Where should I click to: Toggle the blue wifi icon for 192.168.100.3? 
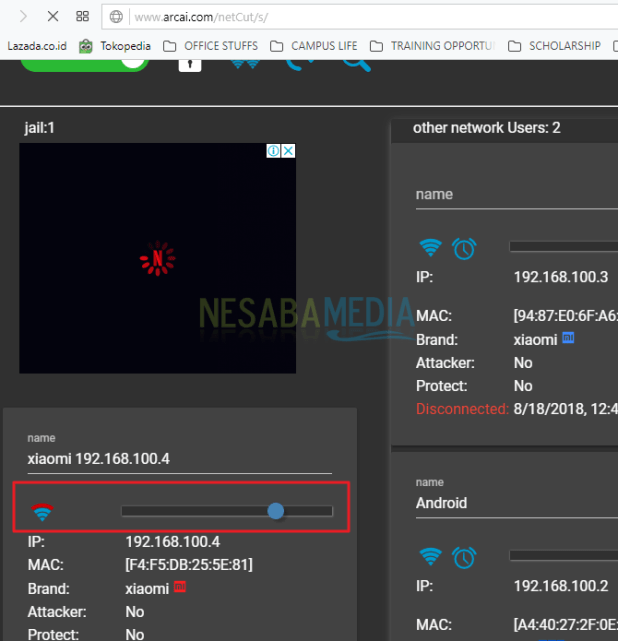[431, 248]
